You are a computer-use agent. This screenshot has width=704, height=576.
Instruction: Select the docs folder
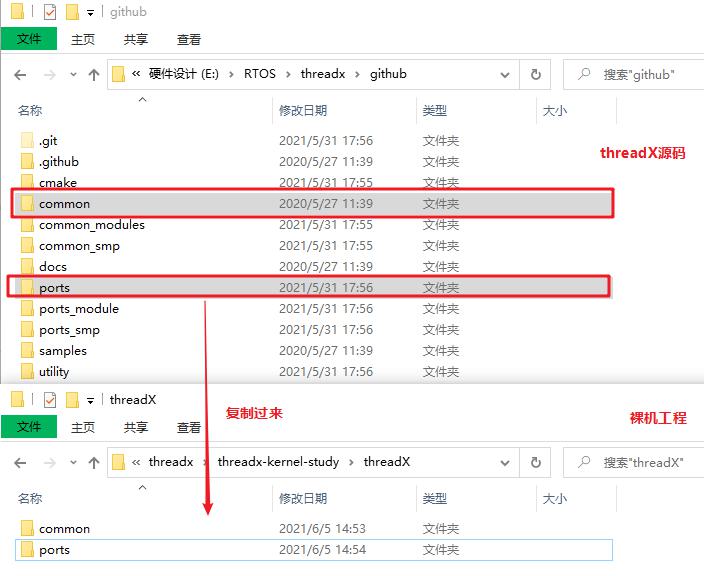[x=313, y=266]
